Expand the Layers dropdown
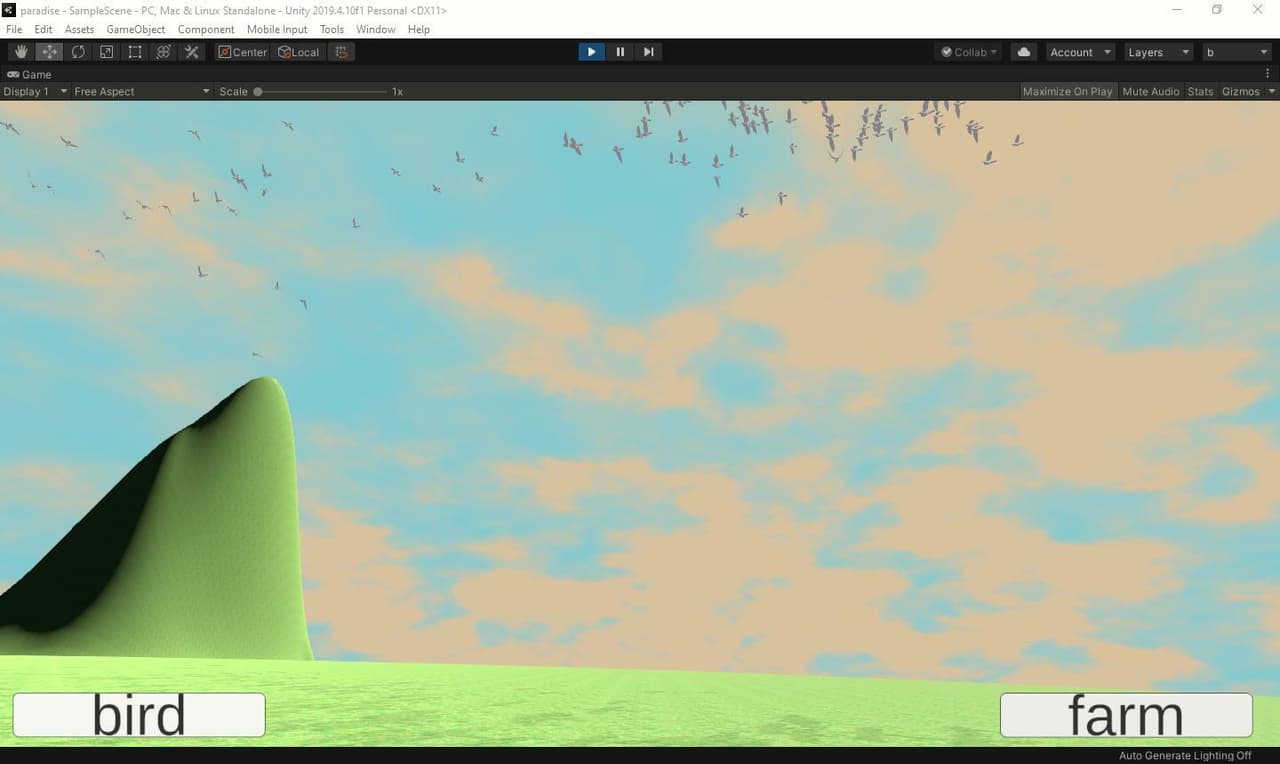This screenshot has height=764, width=1280. [x=1158, y=52]
